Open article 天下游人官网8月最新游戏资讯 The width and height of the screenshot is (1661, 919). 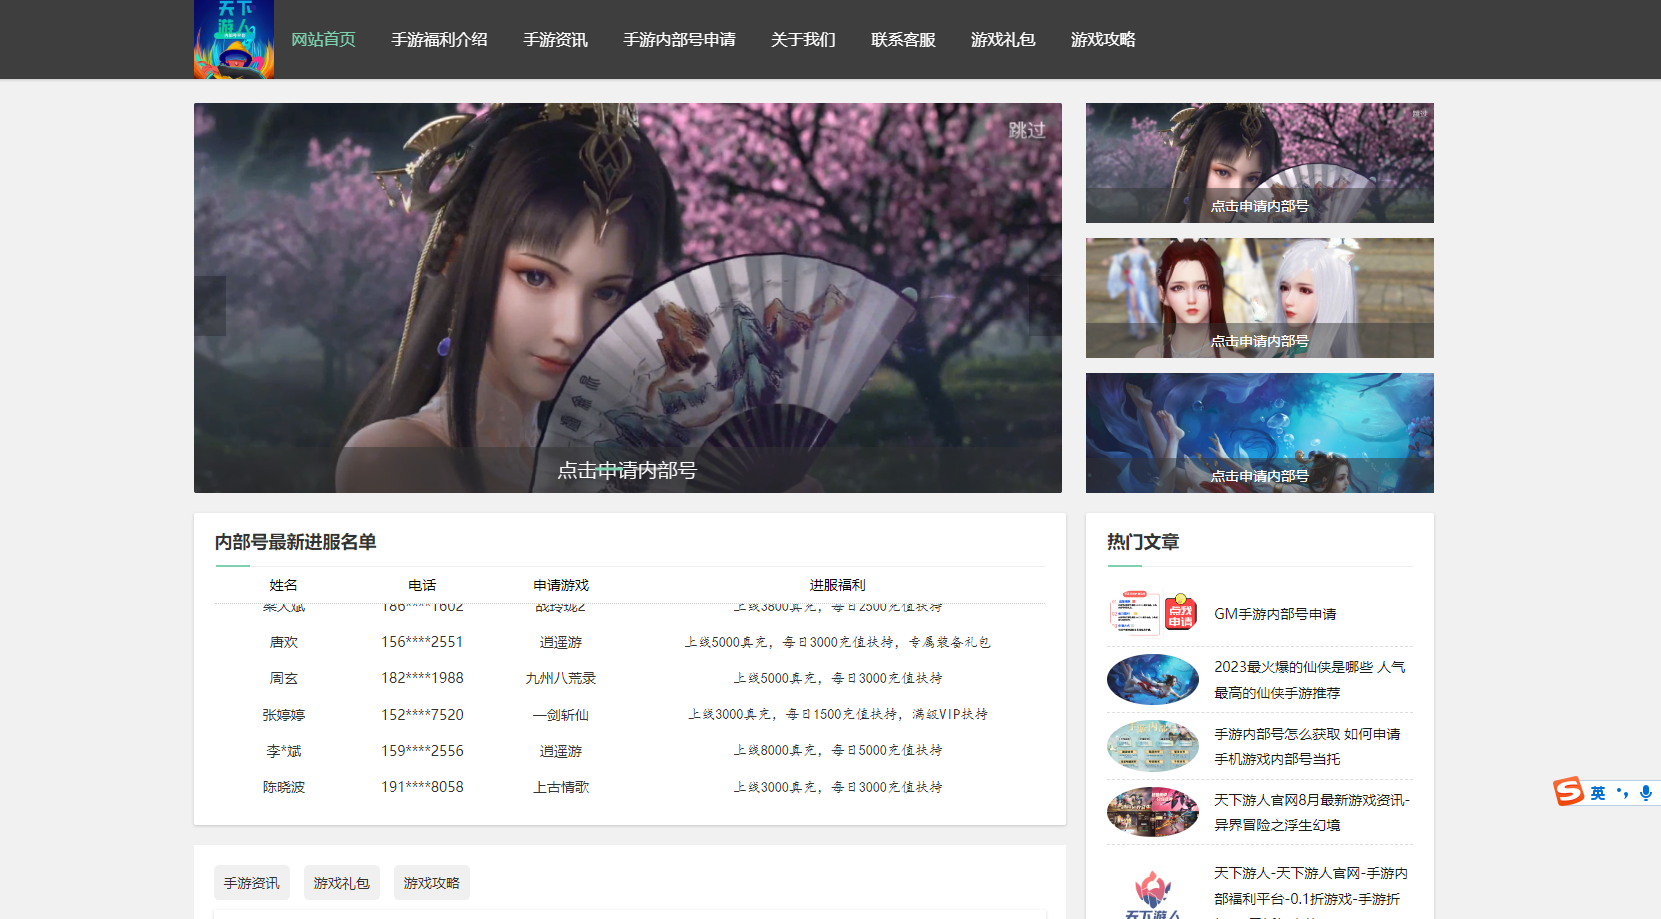[1312, 812]
